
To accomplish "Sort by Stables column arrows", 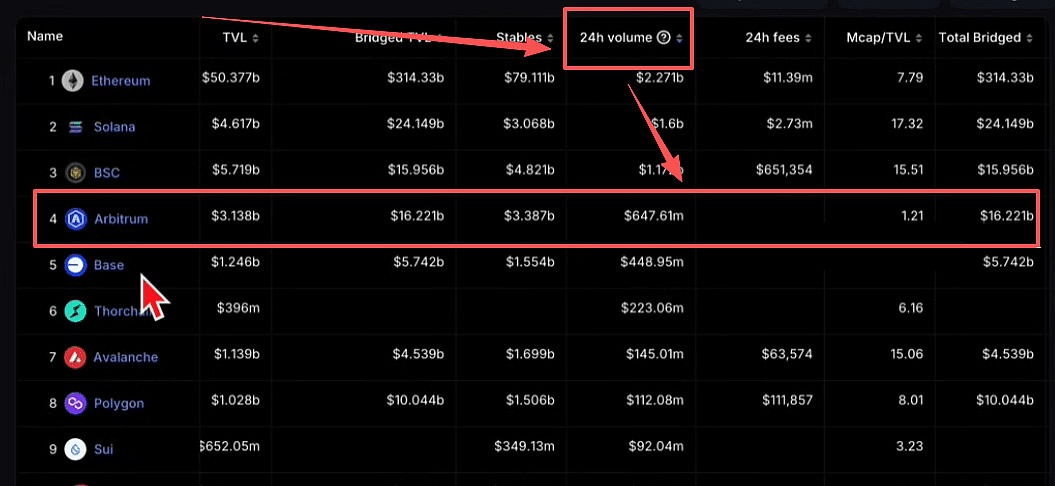I will coord(550,39).
